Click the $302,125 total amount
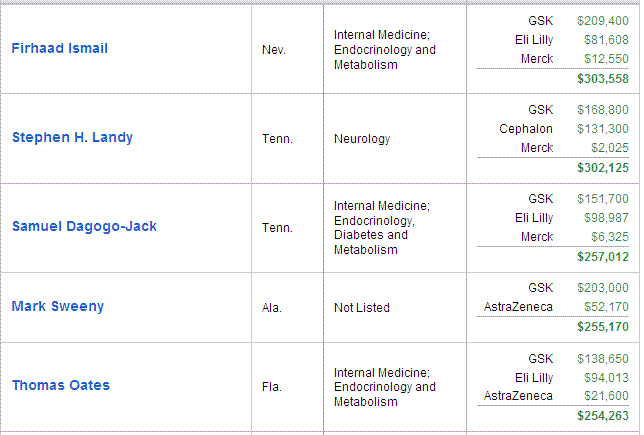Viewport: 644px width, 435px height. click(x=603, y=167)
